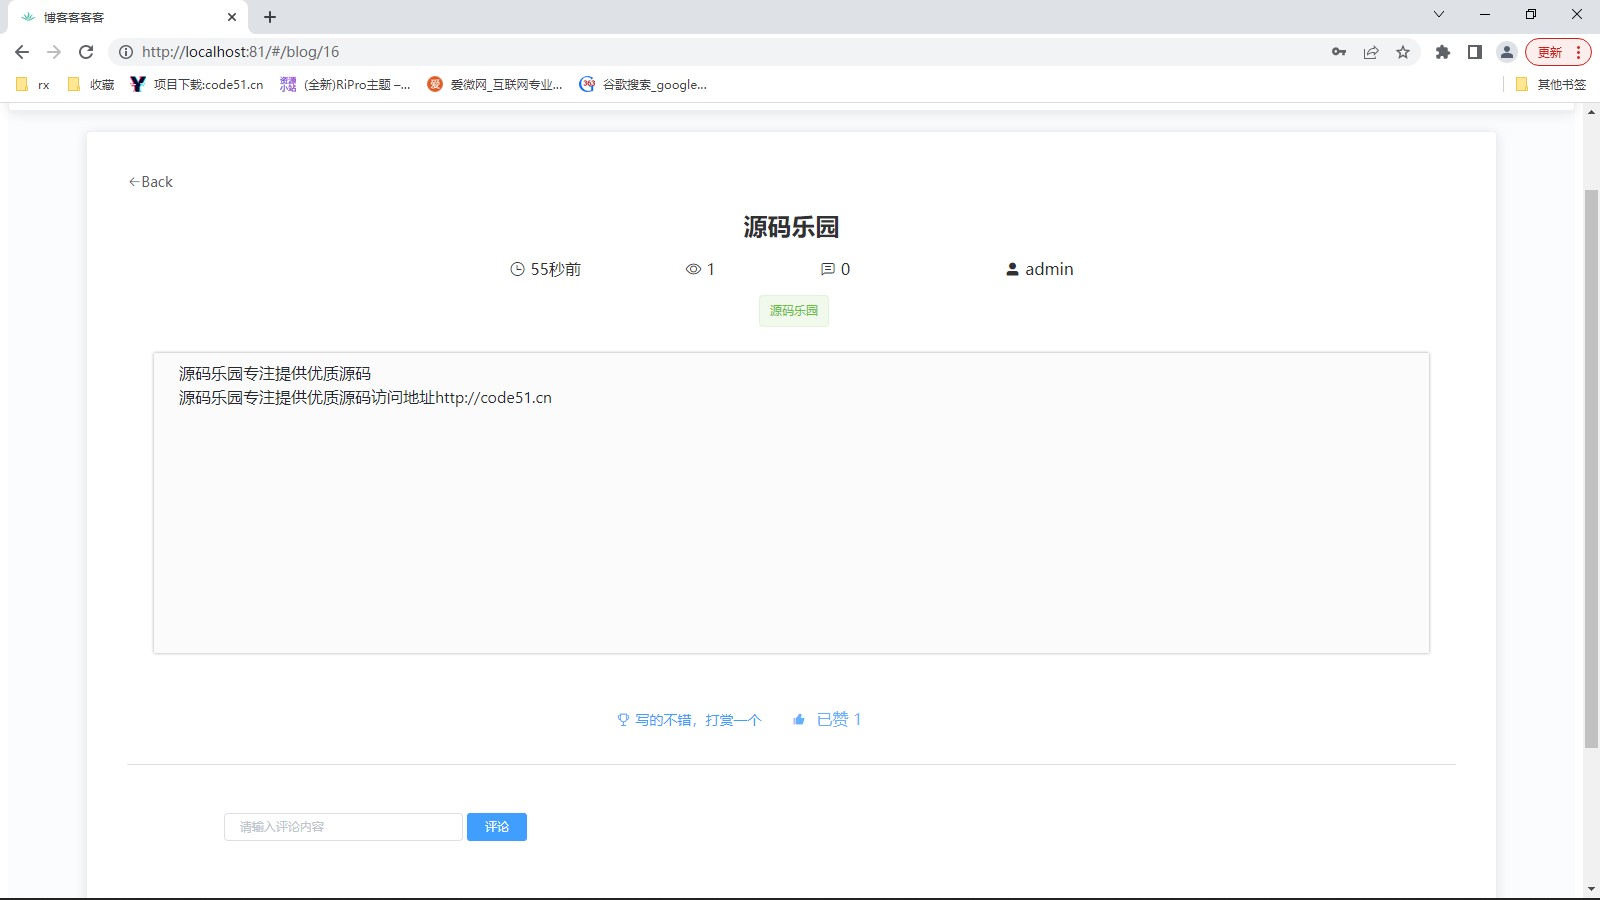Click the blog title 源码乐园
Screen dimensions: 1600x900
(791, 227)
